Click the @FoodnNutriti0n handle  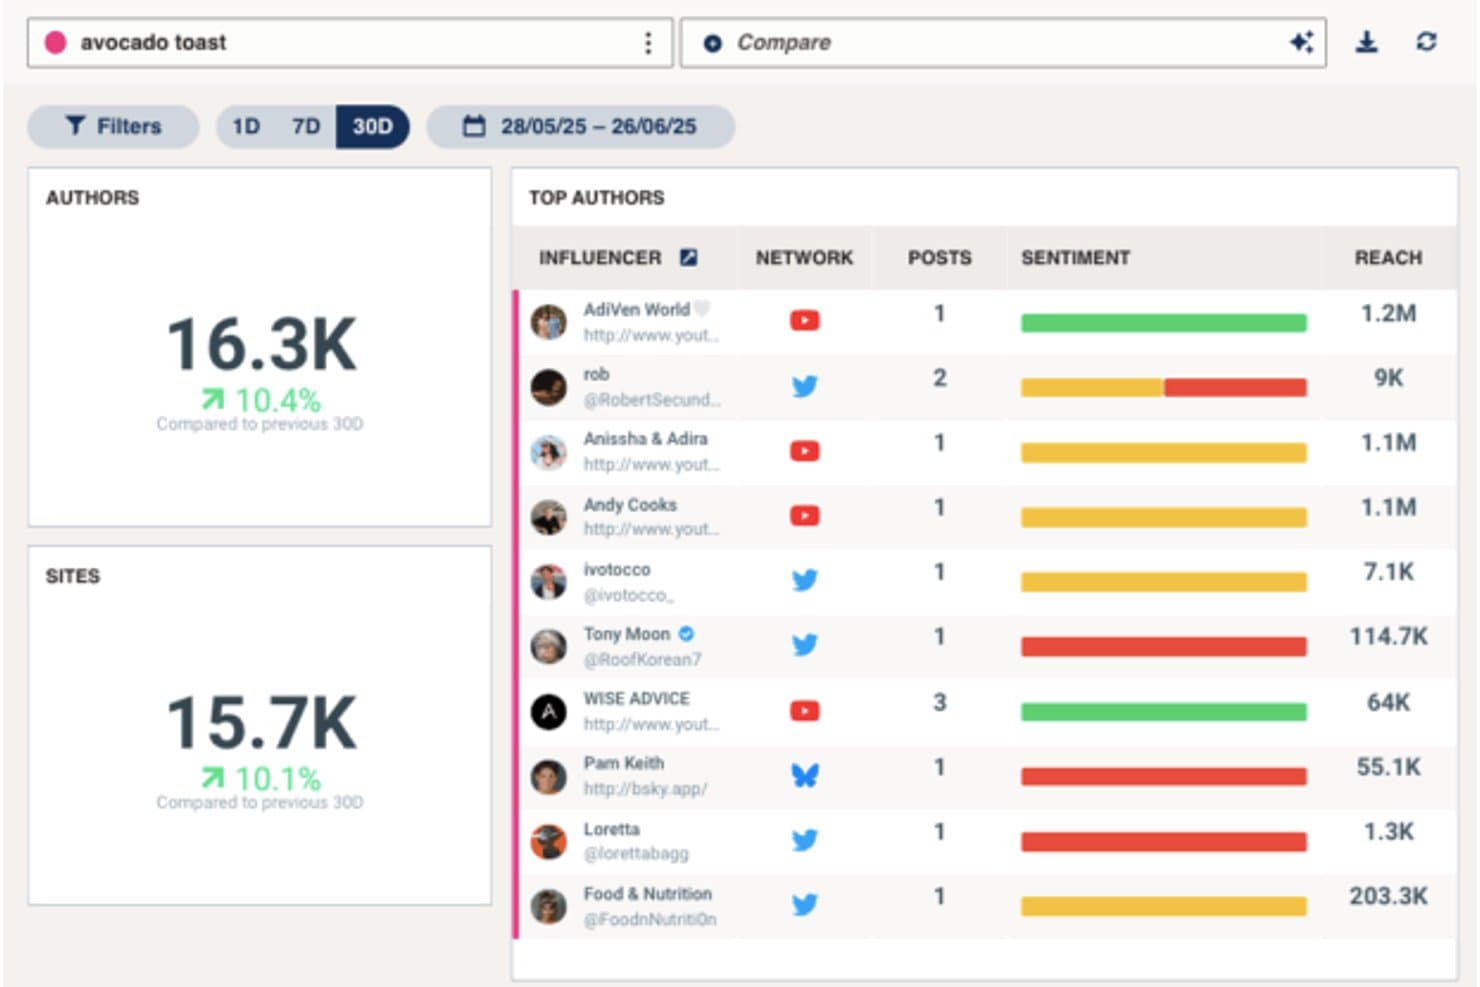click(x=650, y=919)
